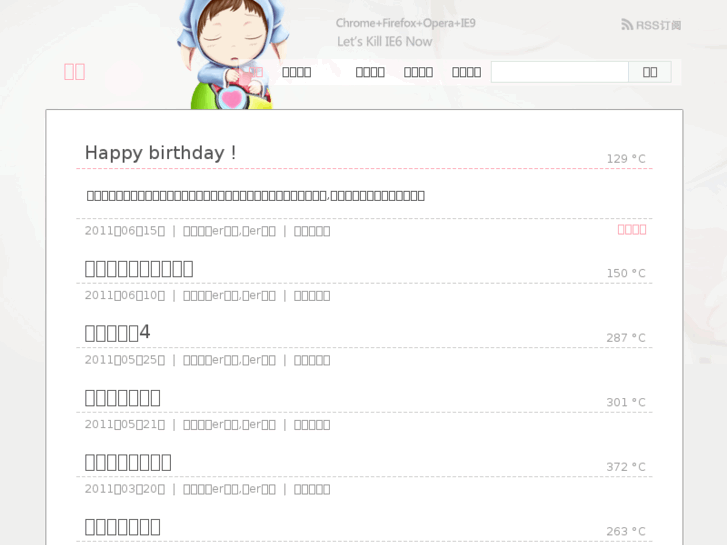Click the date of the 2011-06-15 post
727x545 pixels.
(x=125, y=231)
